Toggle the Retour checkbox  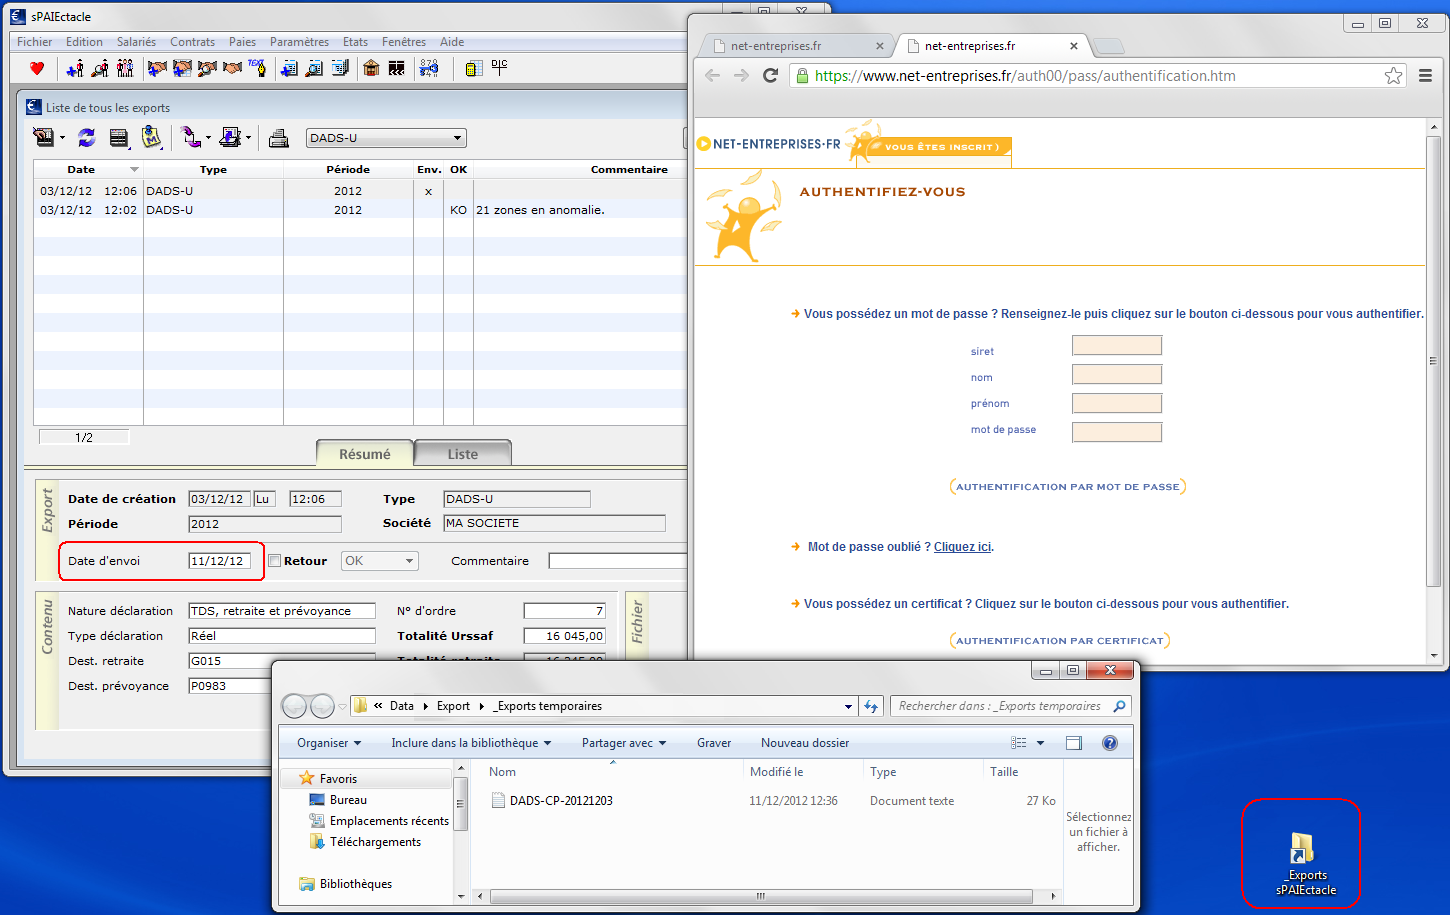click(x=275, y=561)
